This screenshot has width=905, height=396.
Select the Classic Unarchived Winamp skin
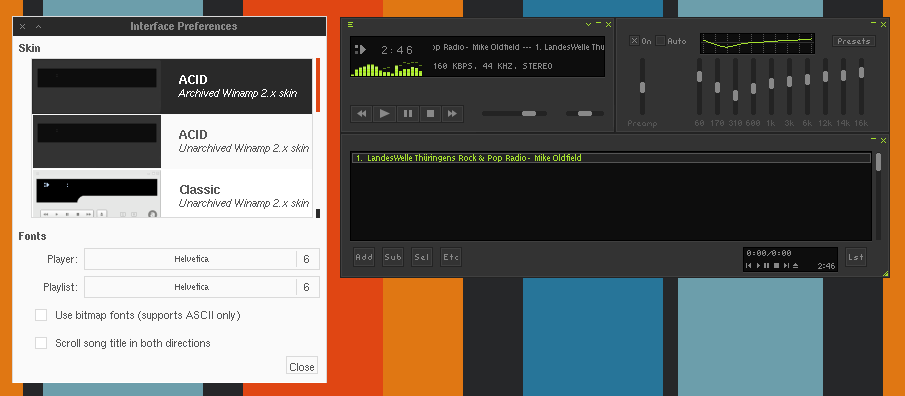[172, 193]
